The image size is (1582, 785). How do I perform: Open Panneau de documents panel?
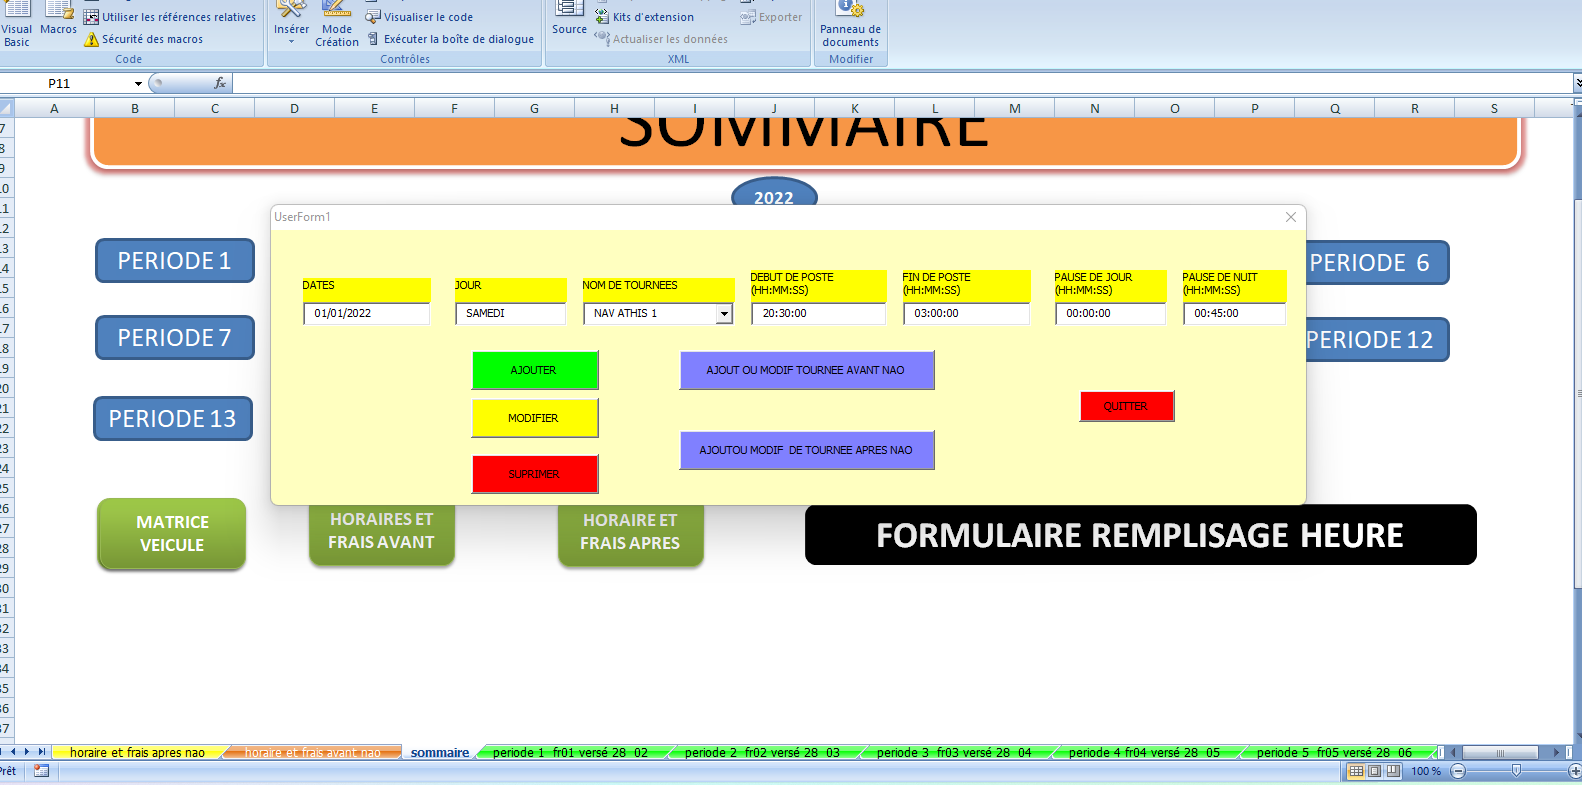850,24
